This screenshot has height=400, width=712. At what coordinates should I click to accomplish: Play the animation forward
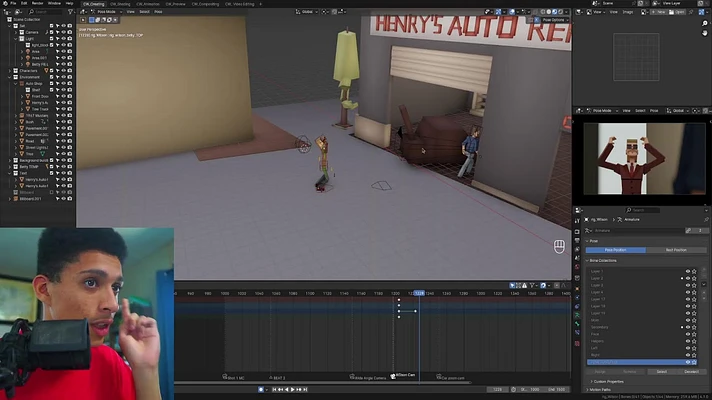(292, 389)
